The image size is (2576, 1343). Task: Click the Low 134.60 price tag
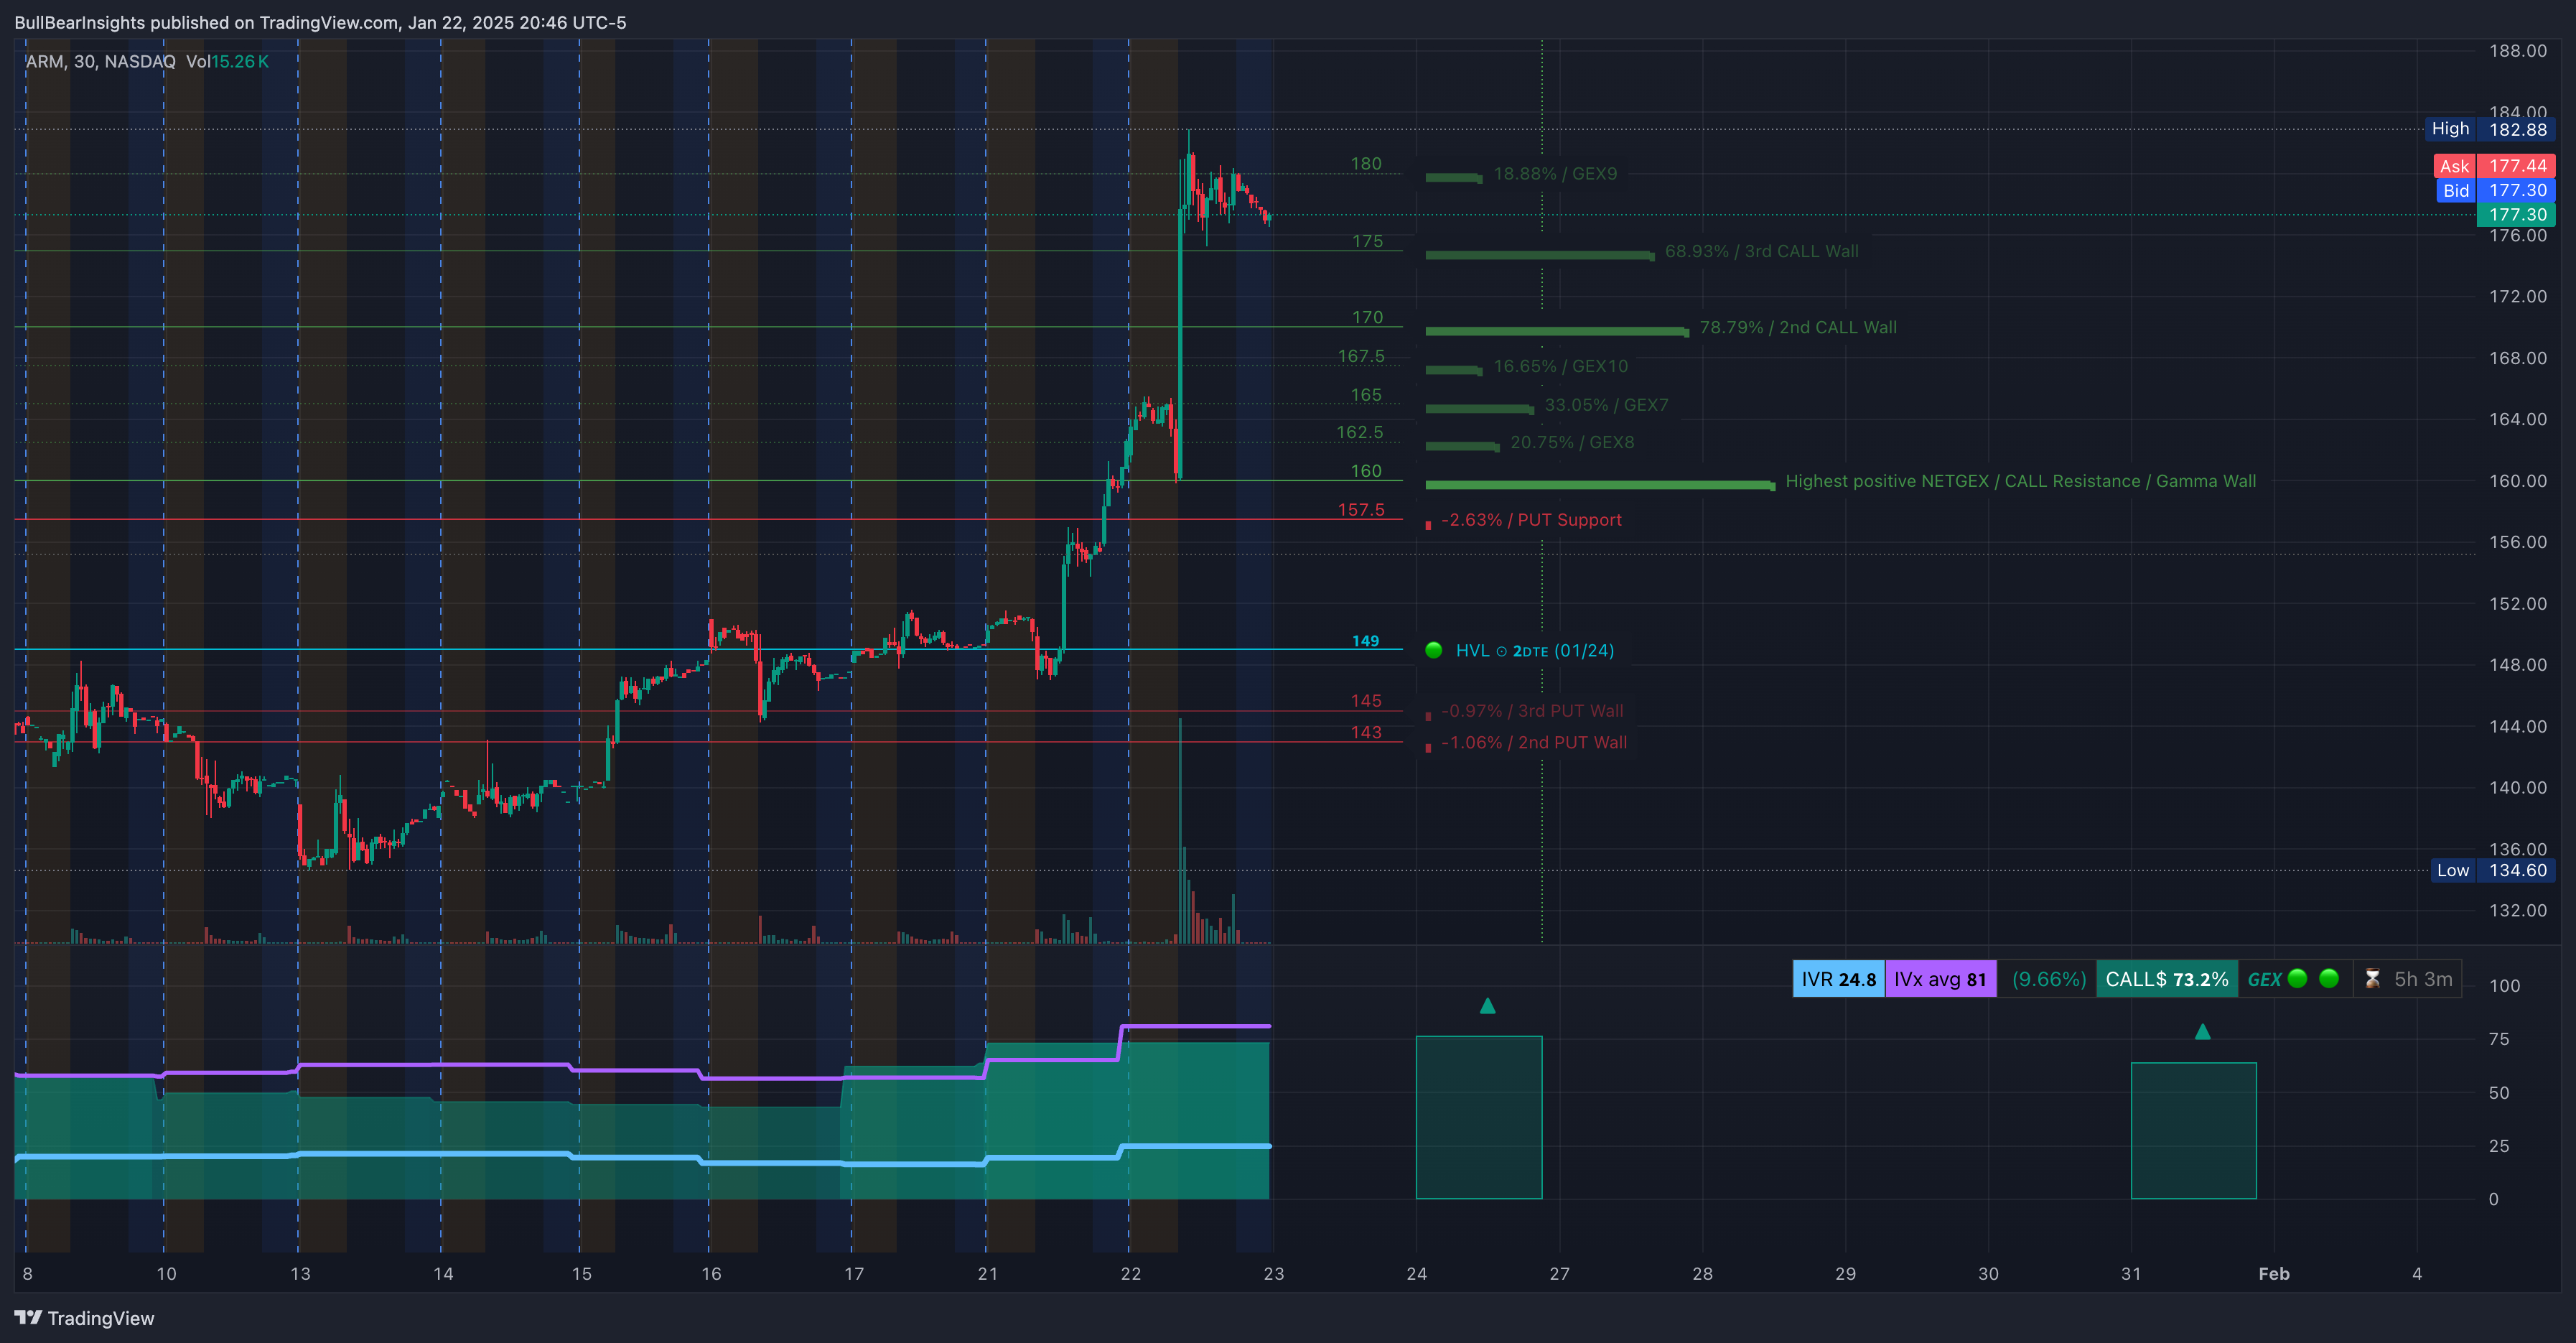tap(2492, 870)
